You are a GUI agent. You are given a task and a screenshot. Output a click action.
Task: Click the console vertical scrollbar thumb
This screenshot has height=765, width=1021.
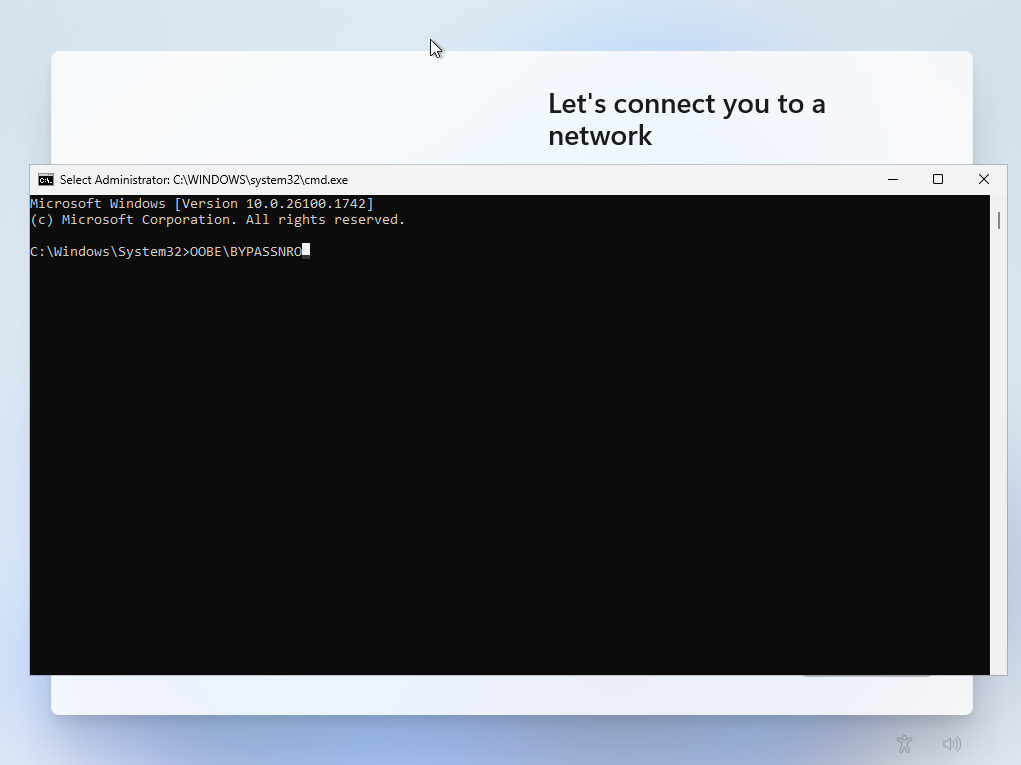(x=998, y=220)
